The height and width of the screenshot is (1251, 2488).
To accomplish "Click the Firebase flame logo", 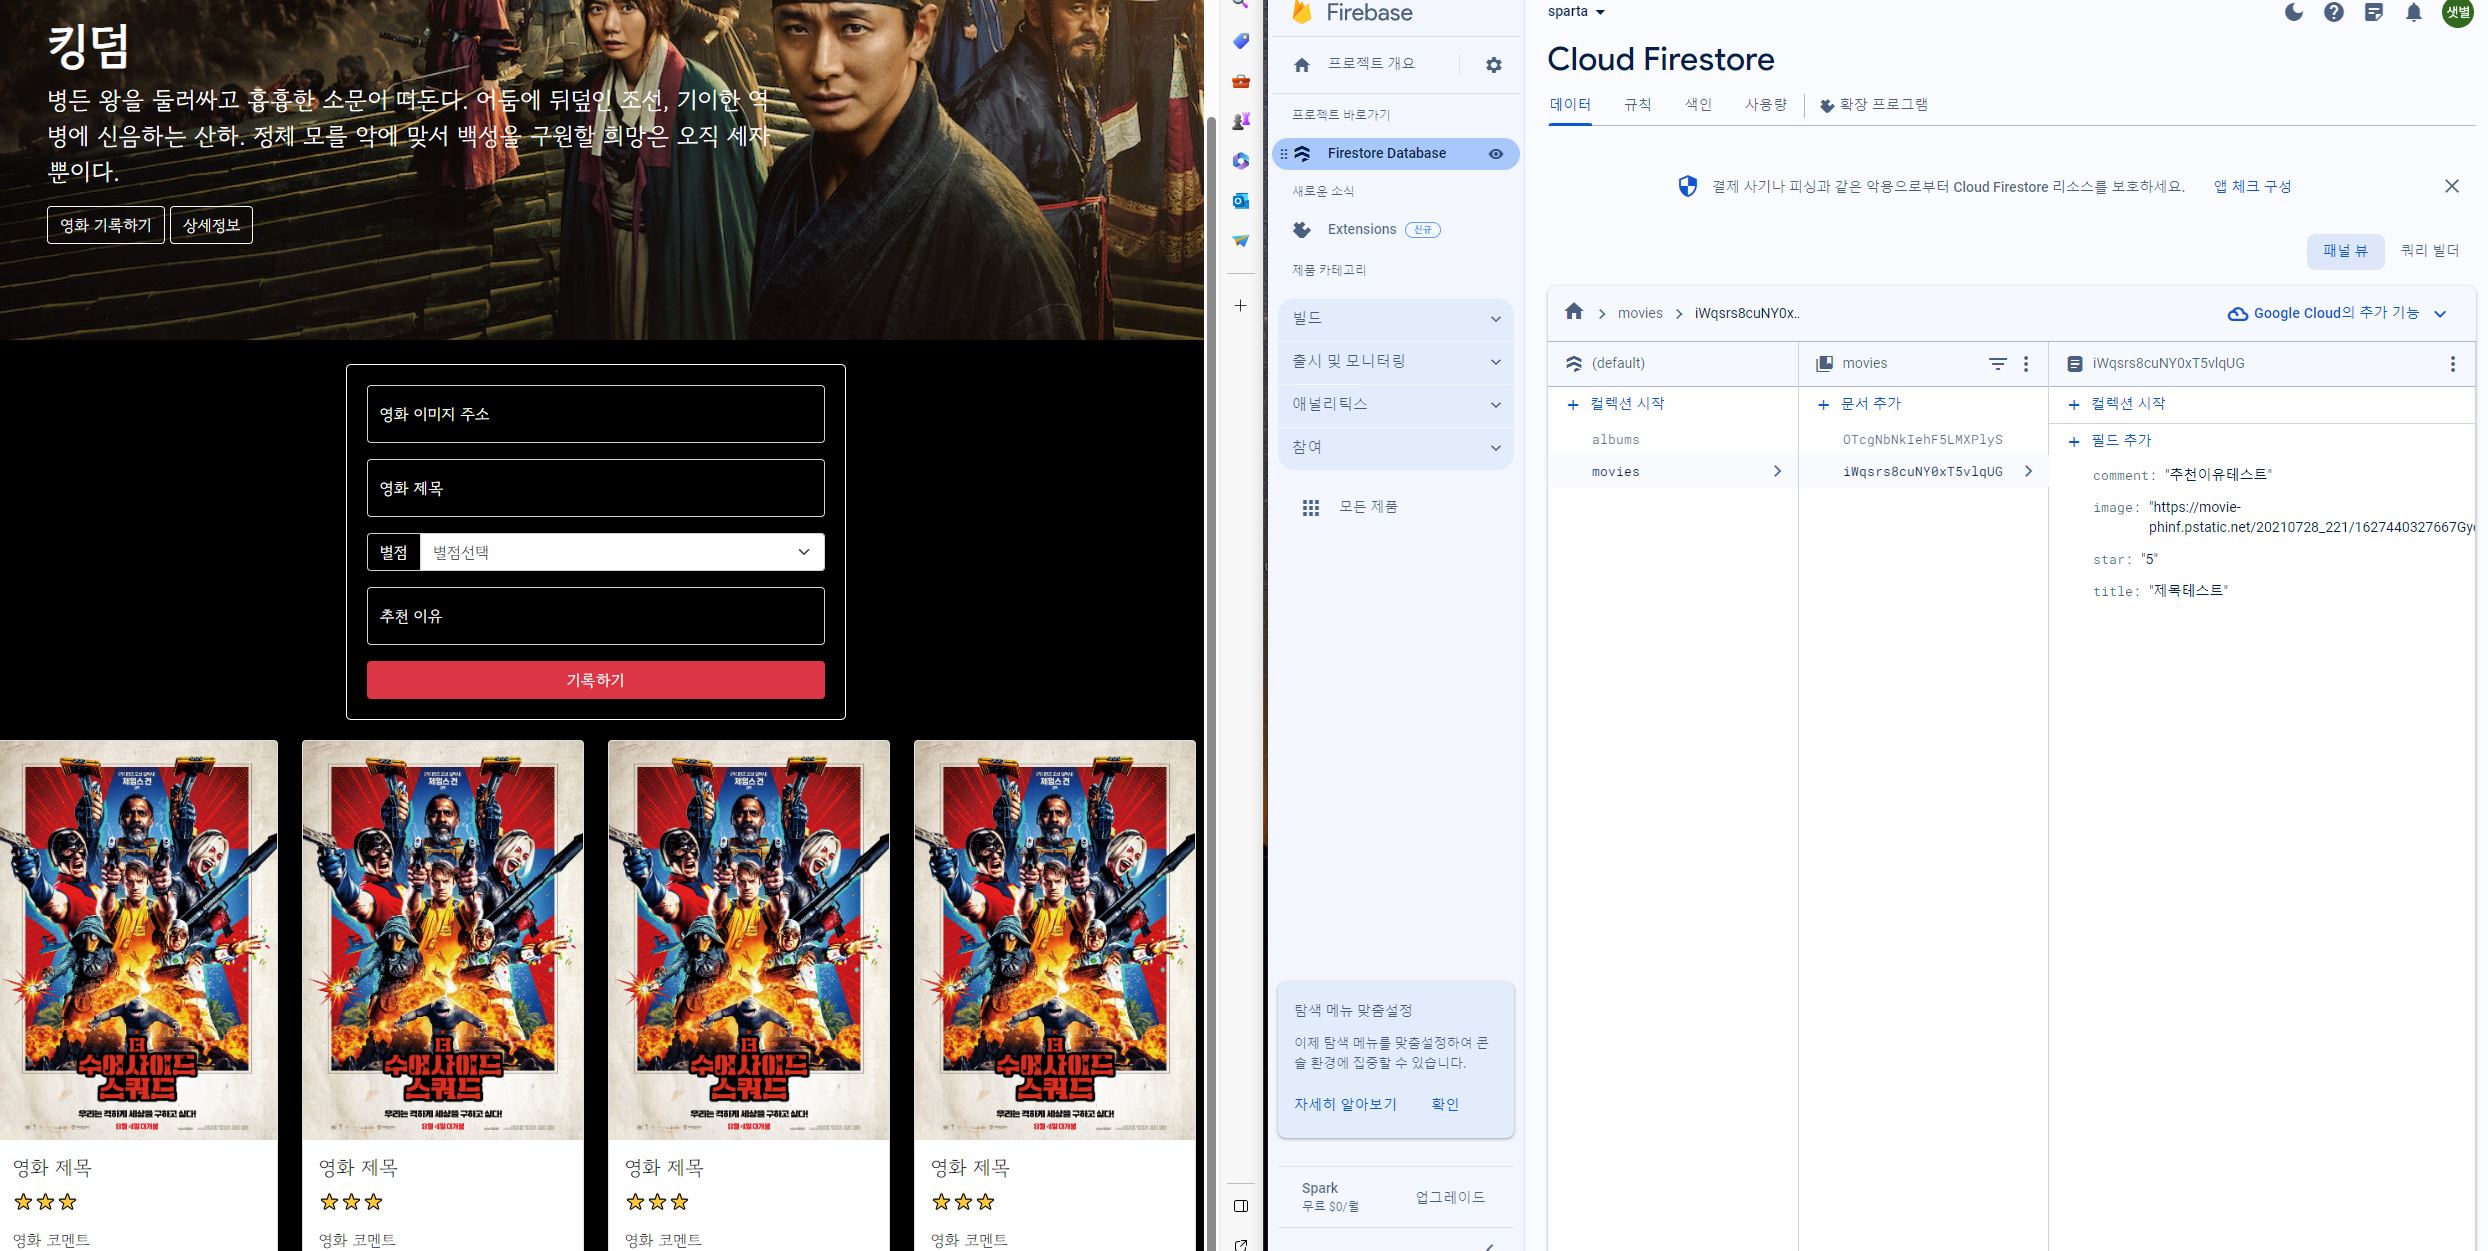I will pos(1301,12).
